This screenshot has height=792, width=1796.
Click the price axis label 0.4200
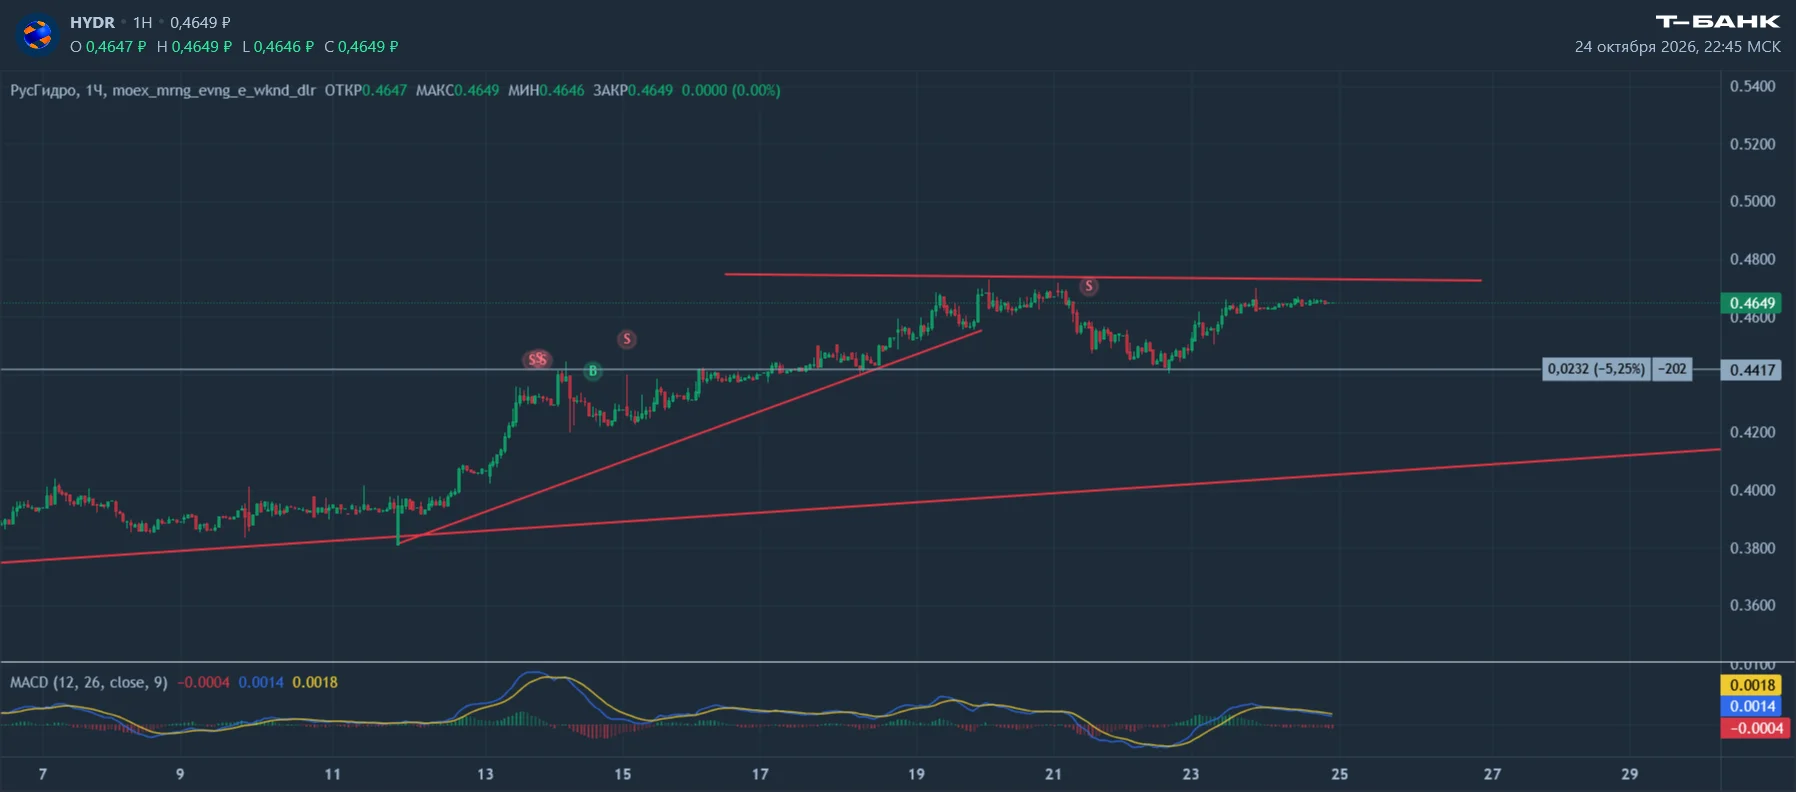click(x=1753, y=432)
